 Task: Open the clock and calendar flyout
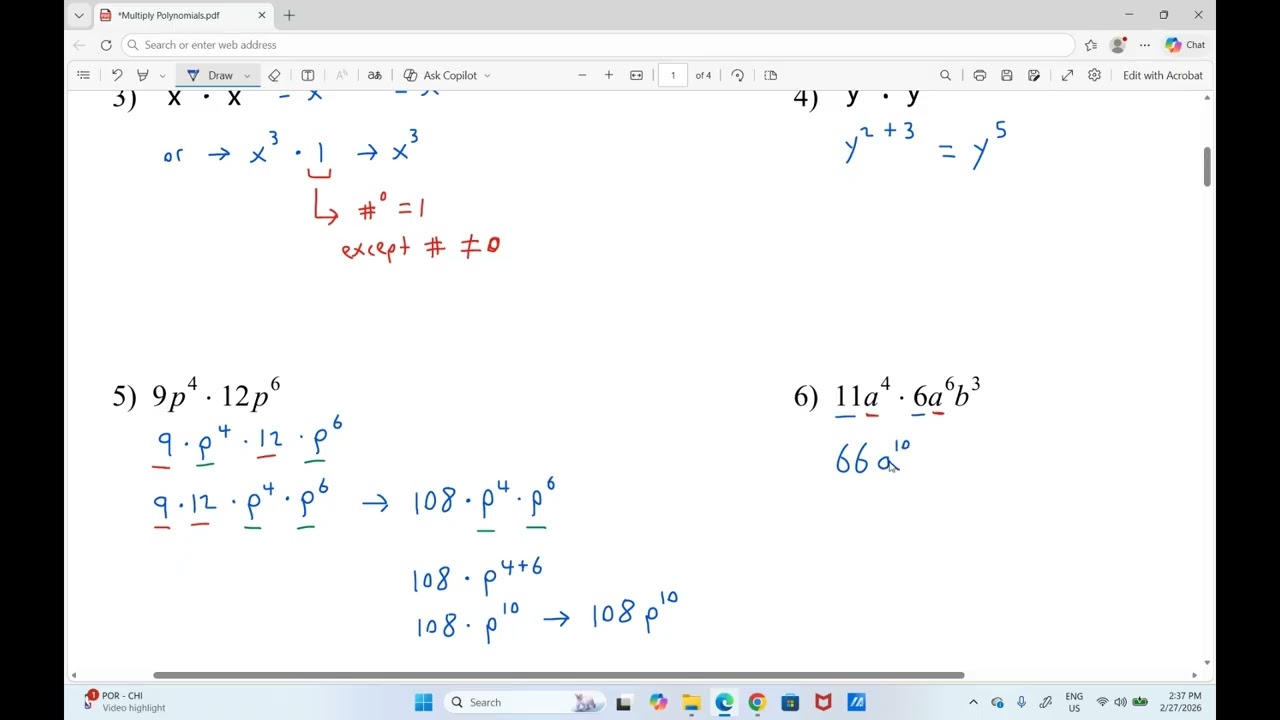click(1181, 702)
